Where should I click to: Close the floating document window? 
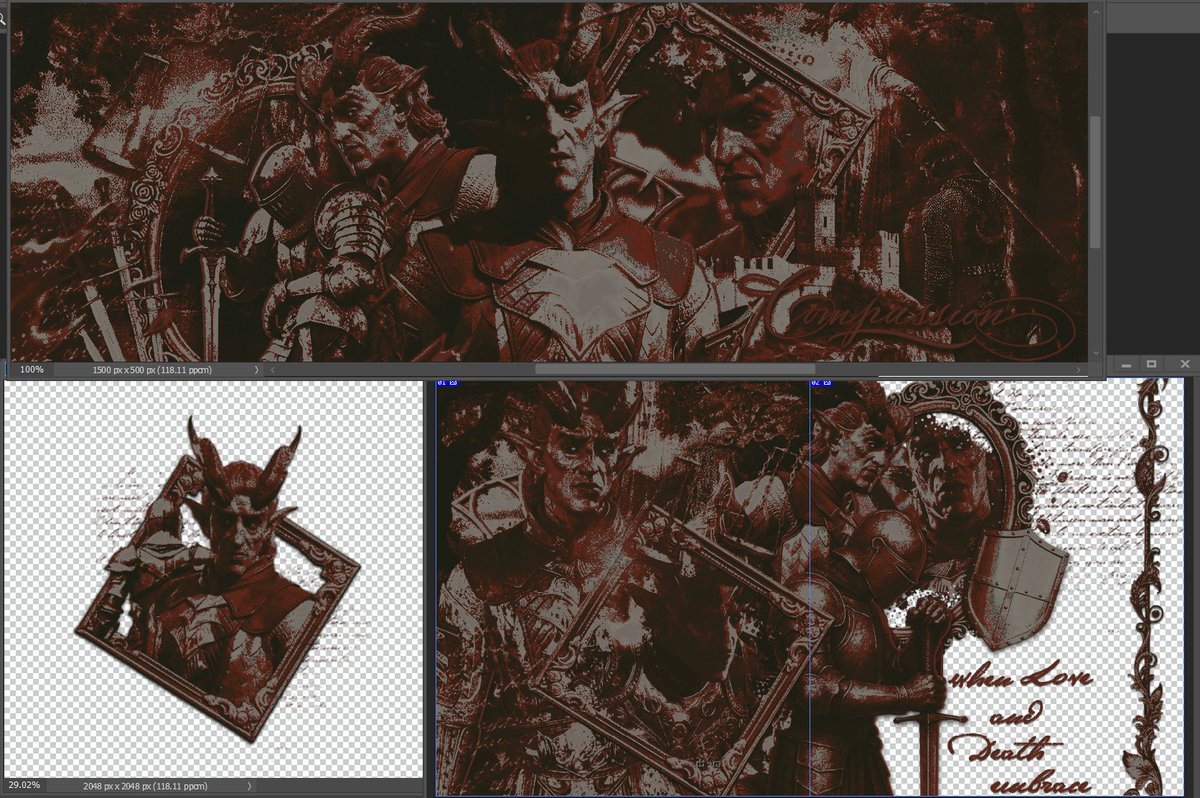click(x=1185, y=364)
